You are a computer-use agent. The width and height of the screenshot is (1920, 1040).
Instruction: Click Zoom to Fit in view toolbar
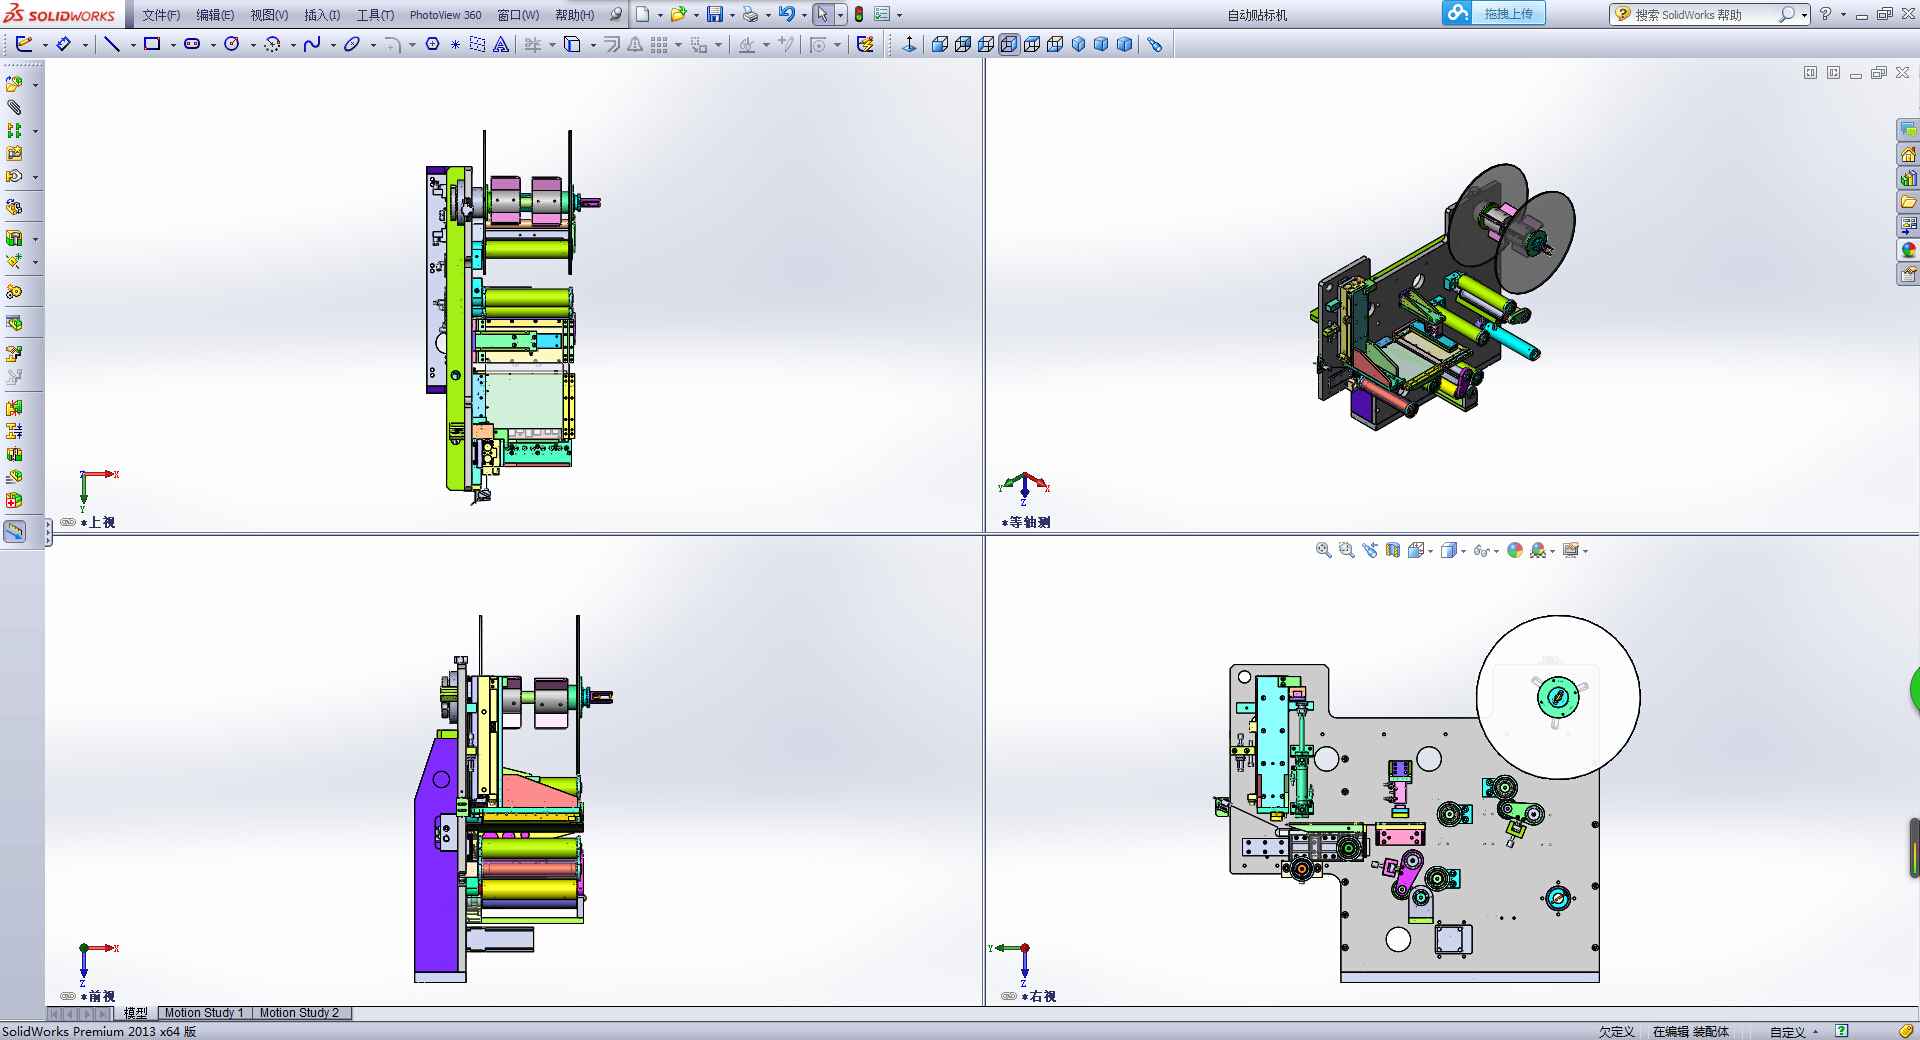pos(1324,550)
